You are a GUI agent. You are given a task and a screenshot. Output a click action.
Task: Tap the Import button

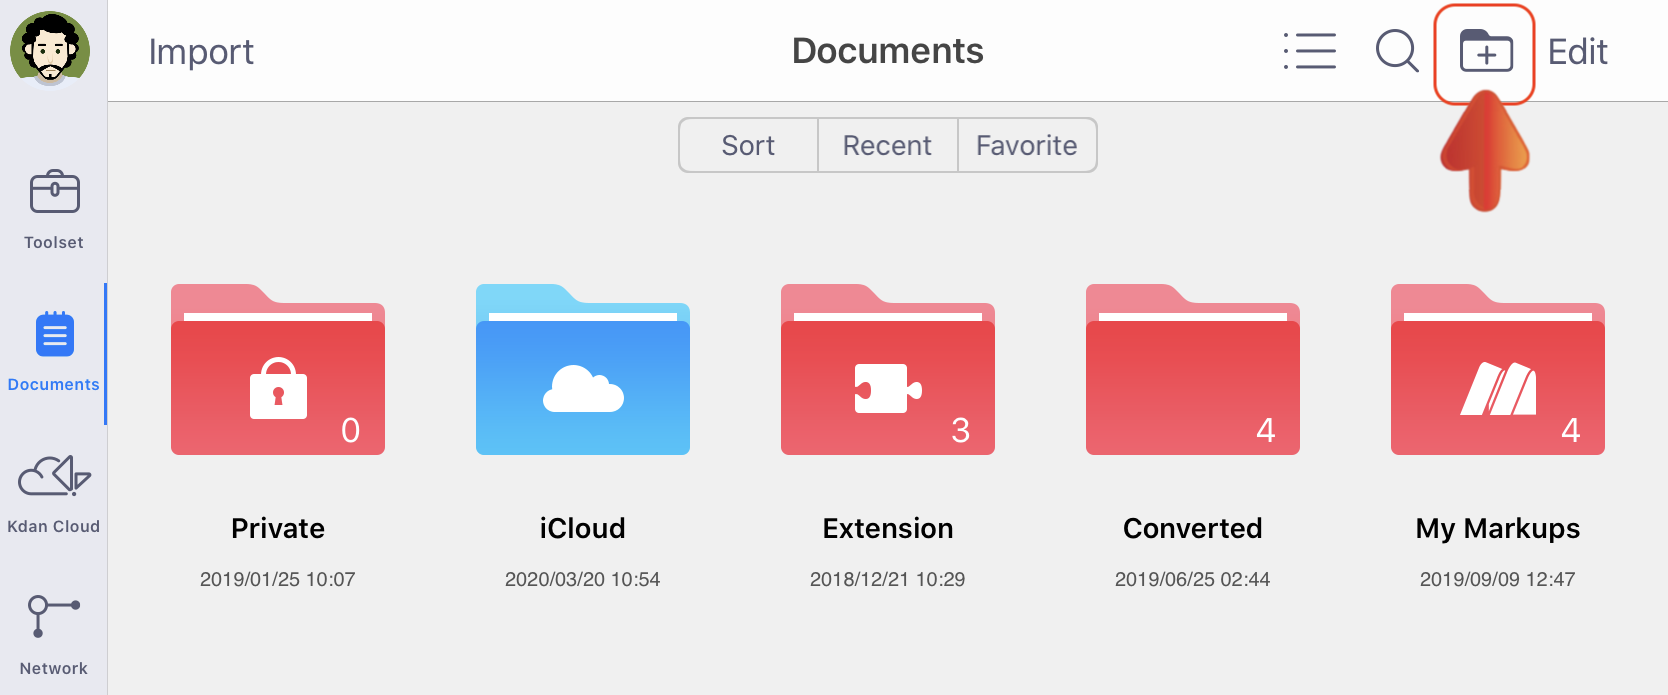pos(201,52)
